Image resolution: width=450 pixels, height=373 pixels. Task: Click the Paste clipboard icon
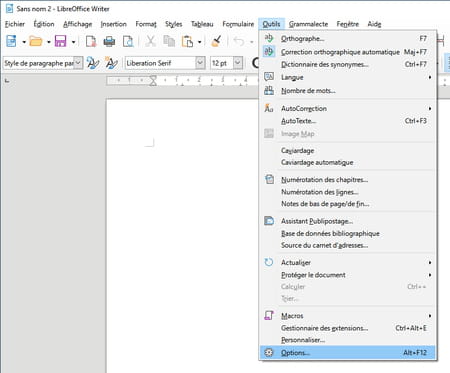coord(187,41)
